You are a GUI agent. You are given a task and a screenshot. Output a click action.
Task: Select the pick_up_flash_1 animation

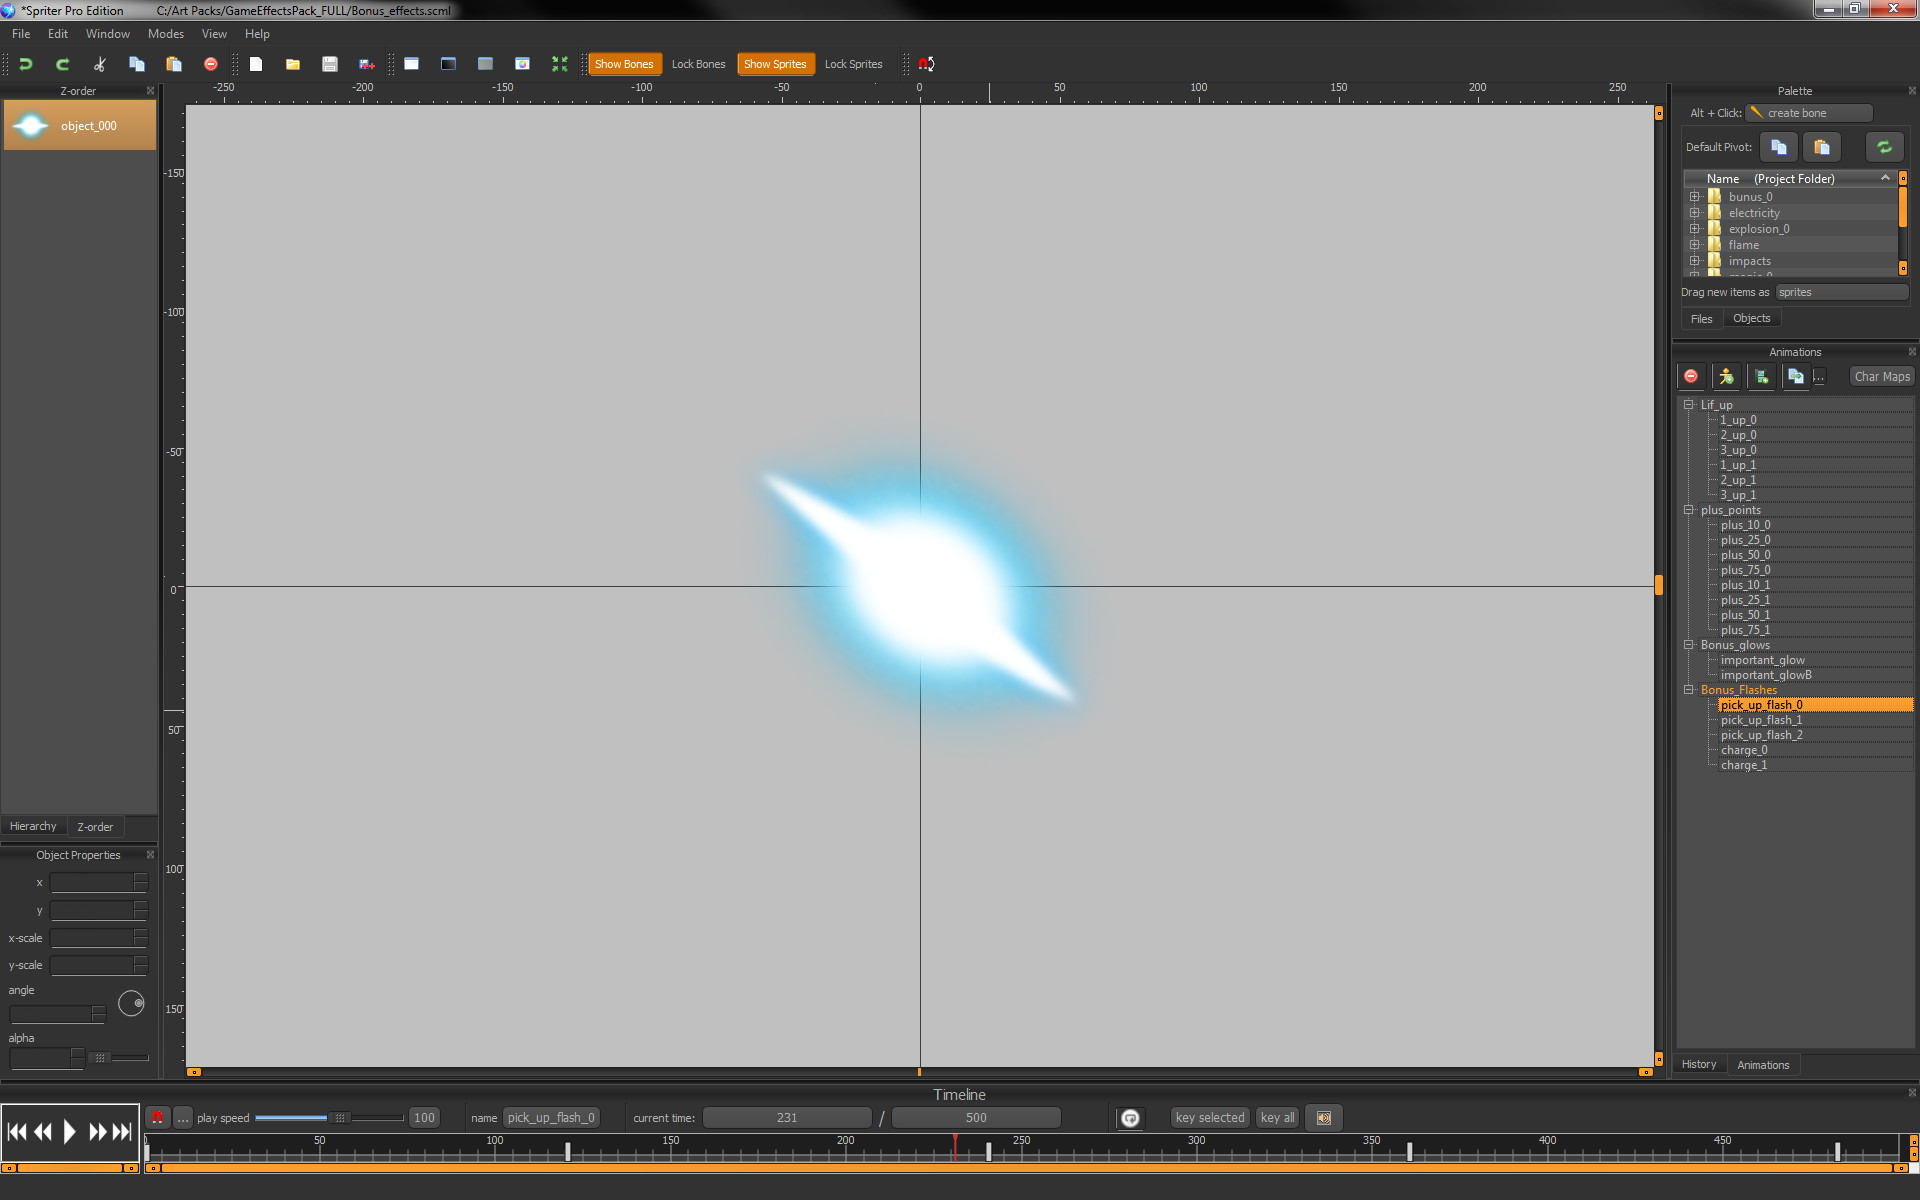1760,719
